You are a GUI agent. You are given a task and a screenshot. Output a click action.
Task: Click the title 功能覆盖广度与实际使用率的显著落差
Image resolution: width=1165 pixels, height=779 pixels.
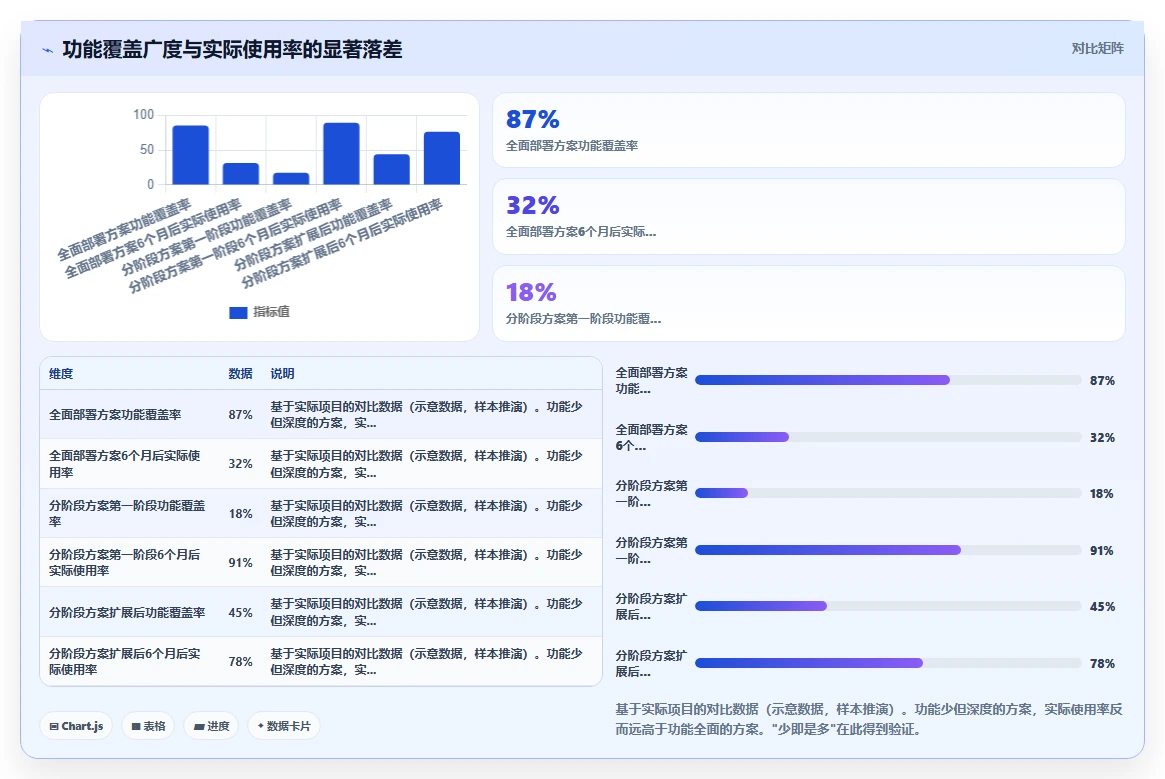click(233, 50)
